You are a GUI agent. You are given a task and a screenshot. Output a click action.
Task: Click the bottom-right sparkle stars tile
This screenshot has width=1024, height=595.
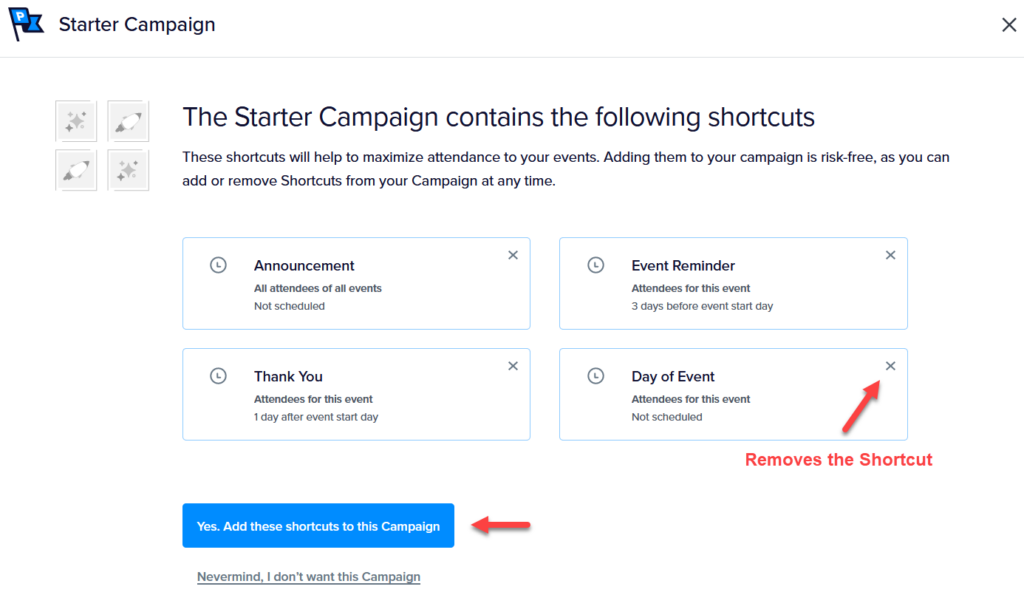pos(128,170)
